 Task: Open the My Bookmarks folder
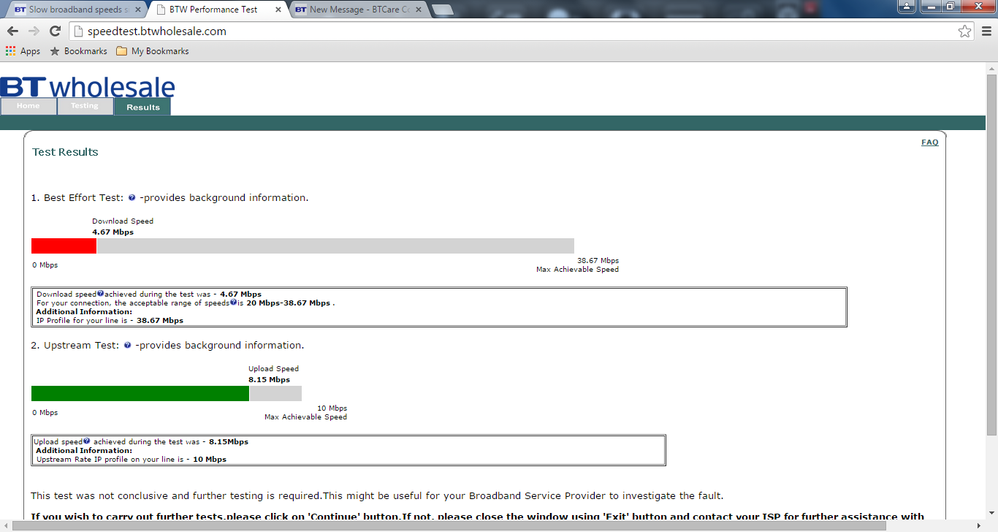coord(153,51)
